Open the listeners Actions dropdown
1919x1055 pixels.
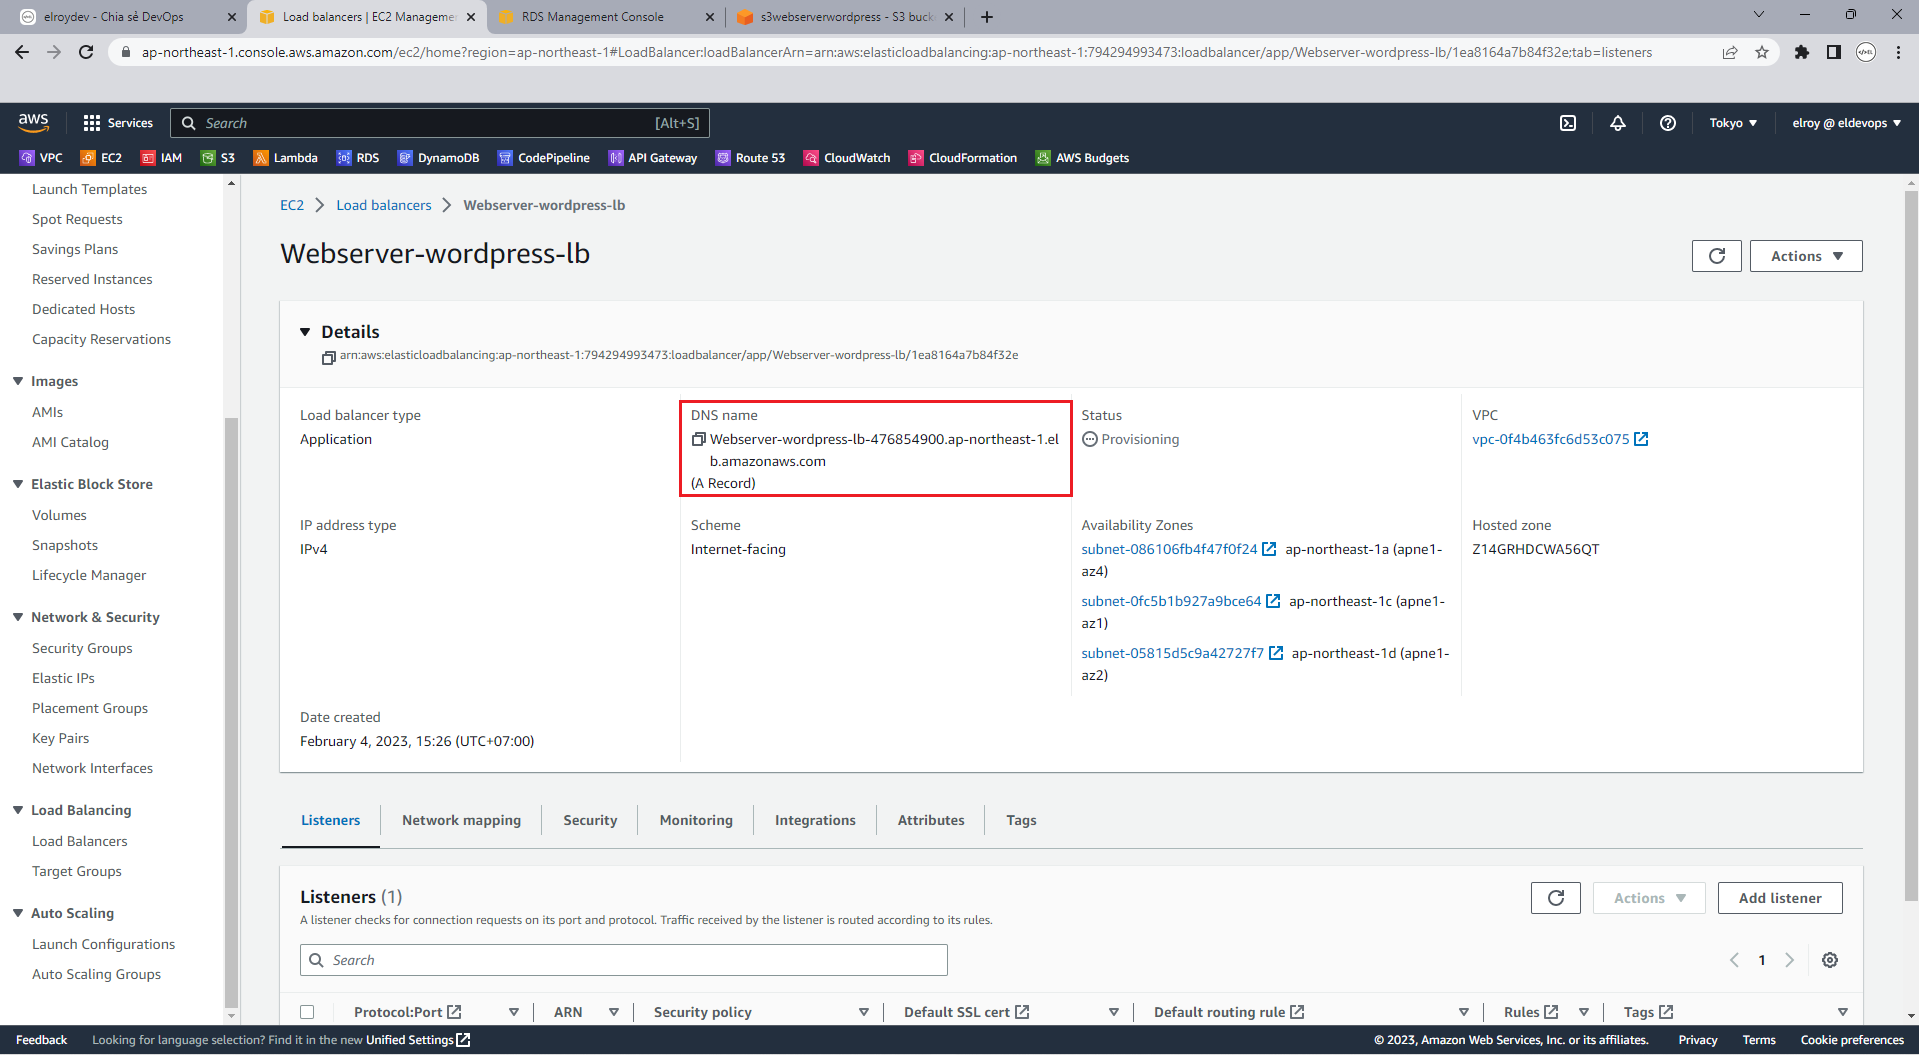click(1649, 898)
